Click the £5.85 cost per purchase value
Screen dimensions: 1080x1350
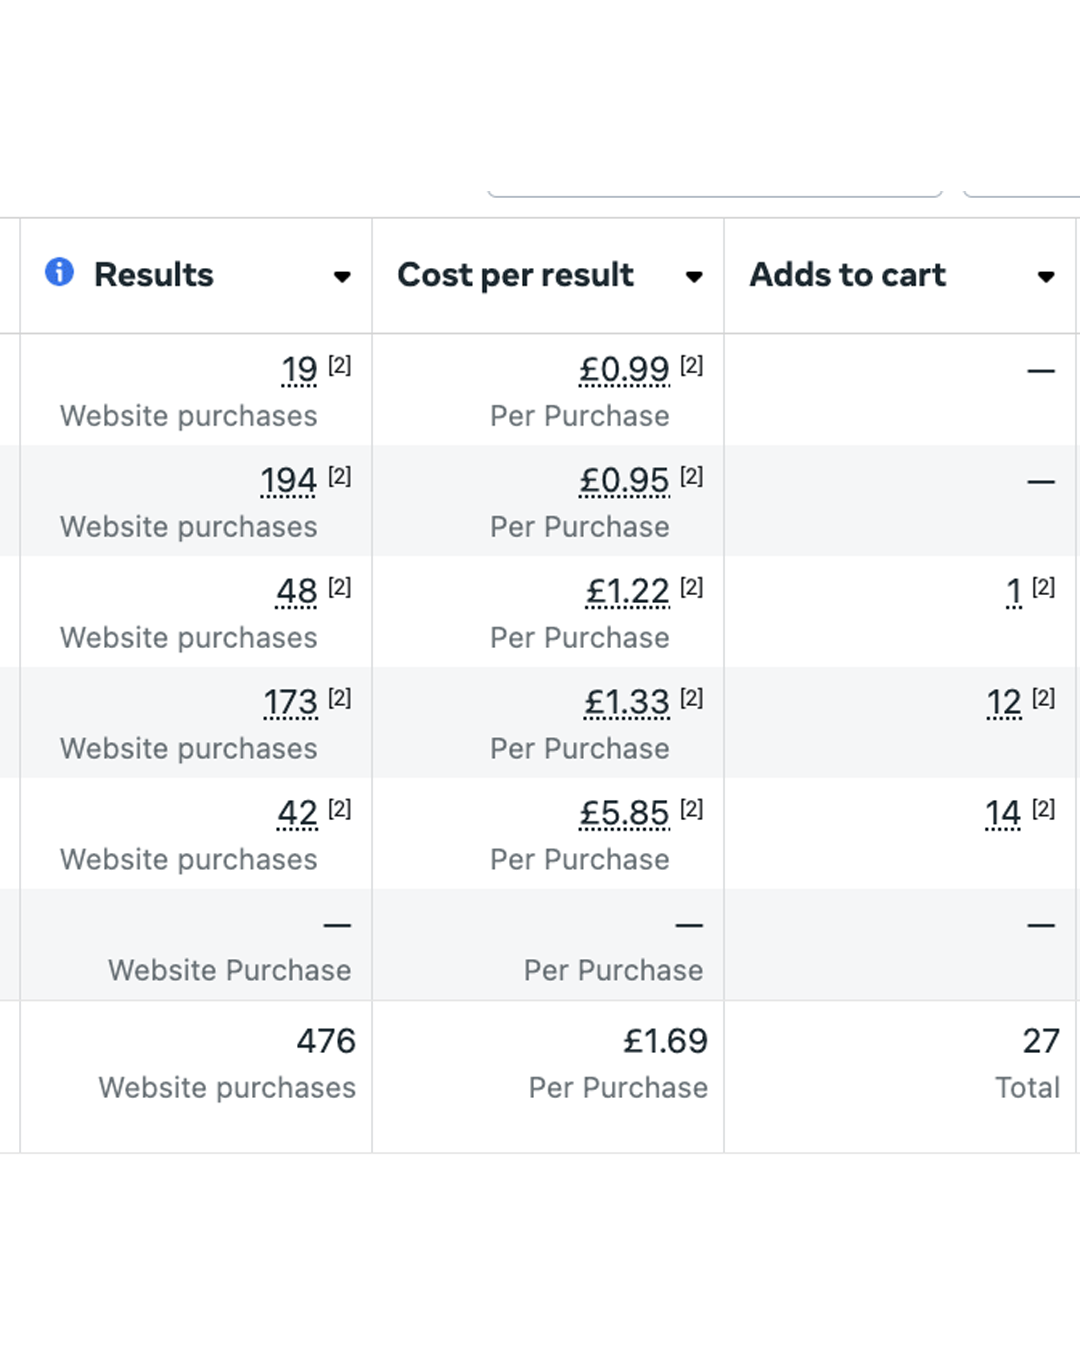(624, 814)
